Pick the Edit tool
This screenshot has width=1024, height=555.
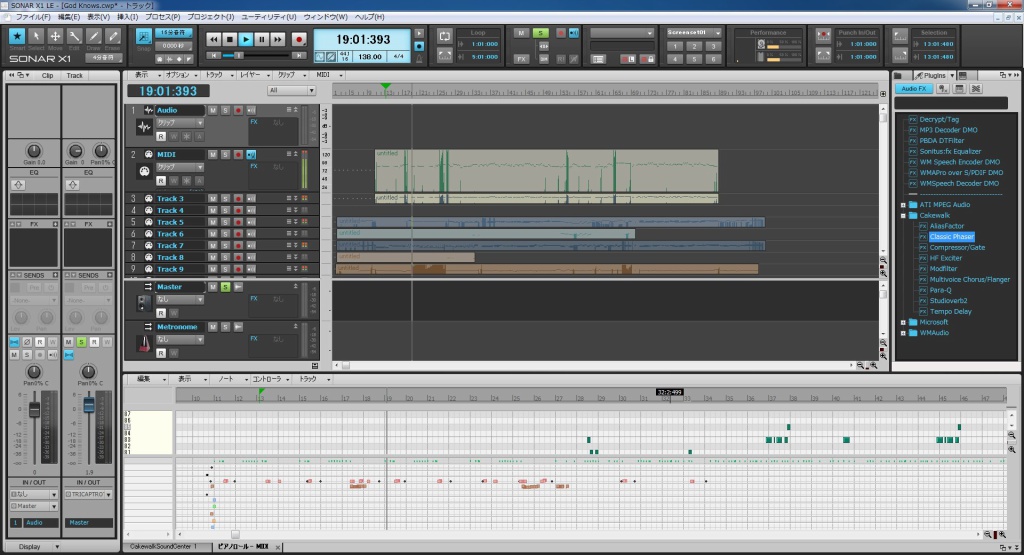click(x=74, y=37)
